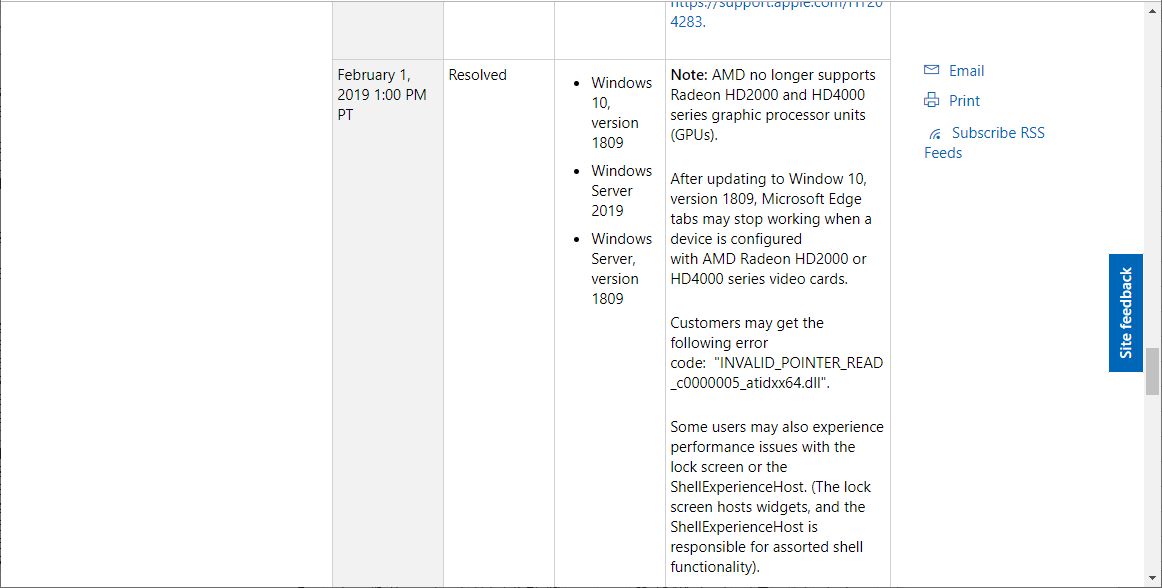Click the ShellExperienceHost performance paragraph
This screenshot has height=588, width=1162.
776,497
